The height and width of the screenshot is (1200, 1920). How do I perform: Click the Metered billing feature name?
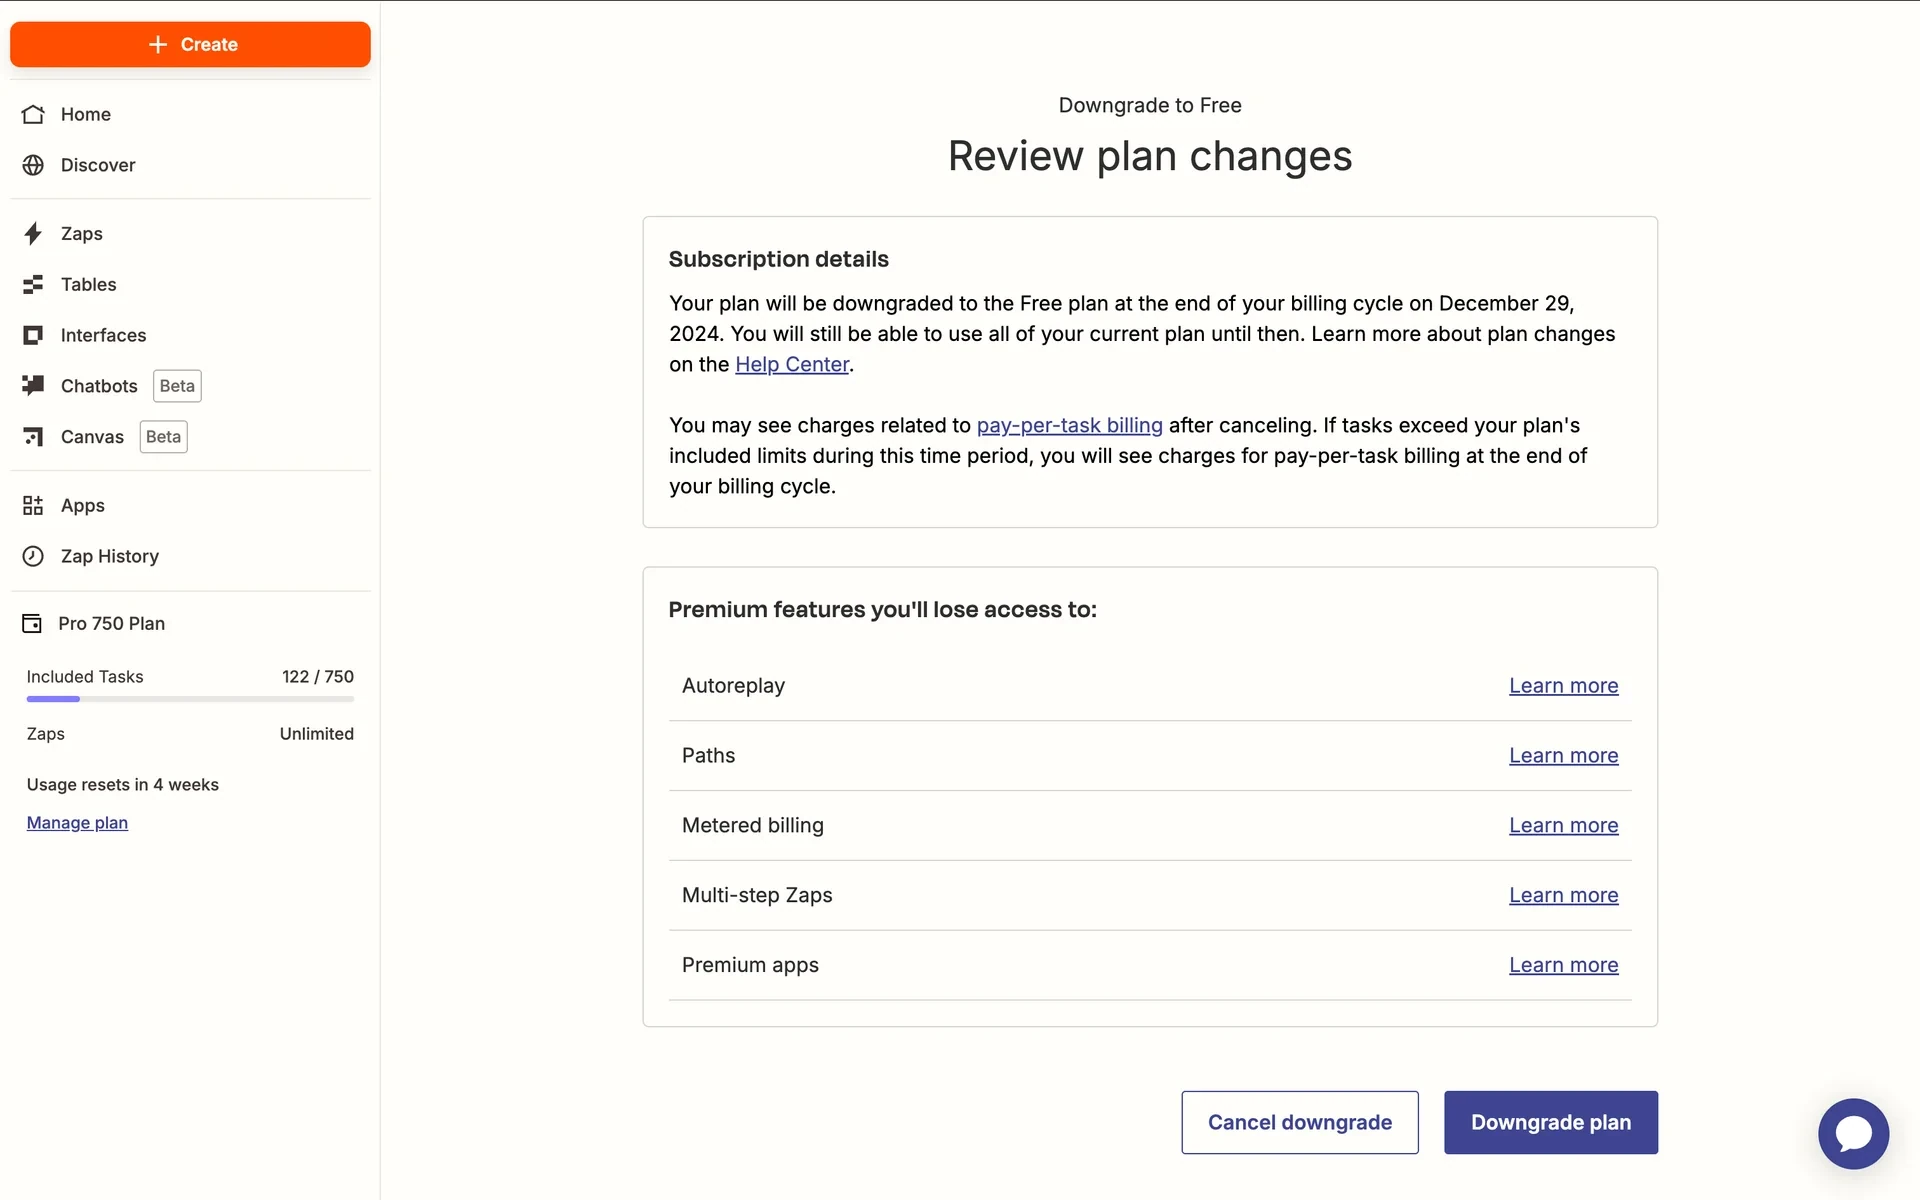point(752,826)
